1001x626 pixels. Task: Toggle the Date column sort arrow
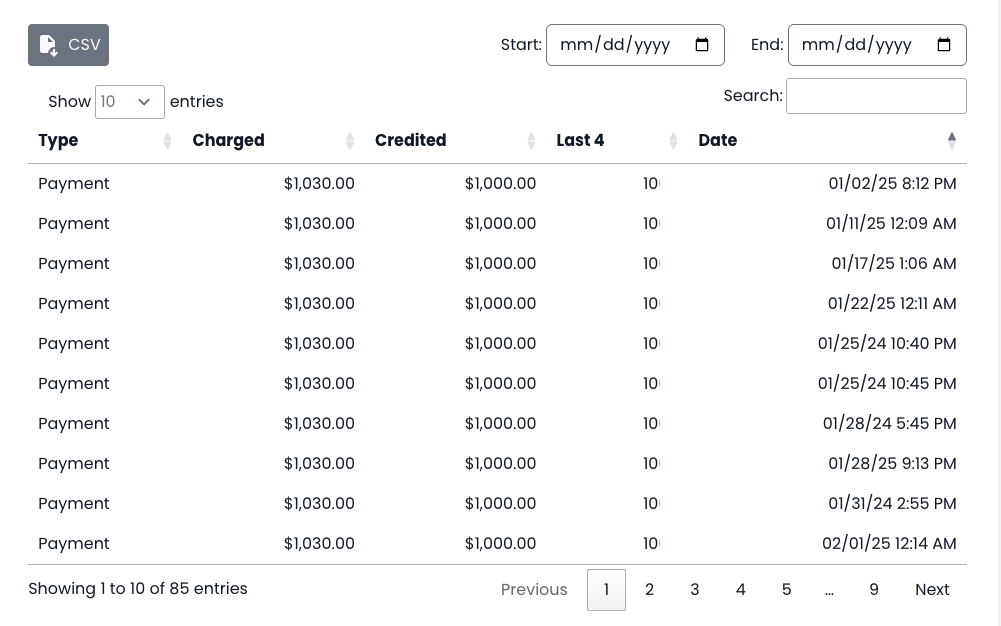tap(952, 141)
